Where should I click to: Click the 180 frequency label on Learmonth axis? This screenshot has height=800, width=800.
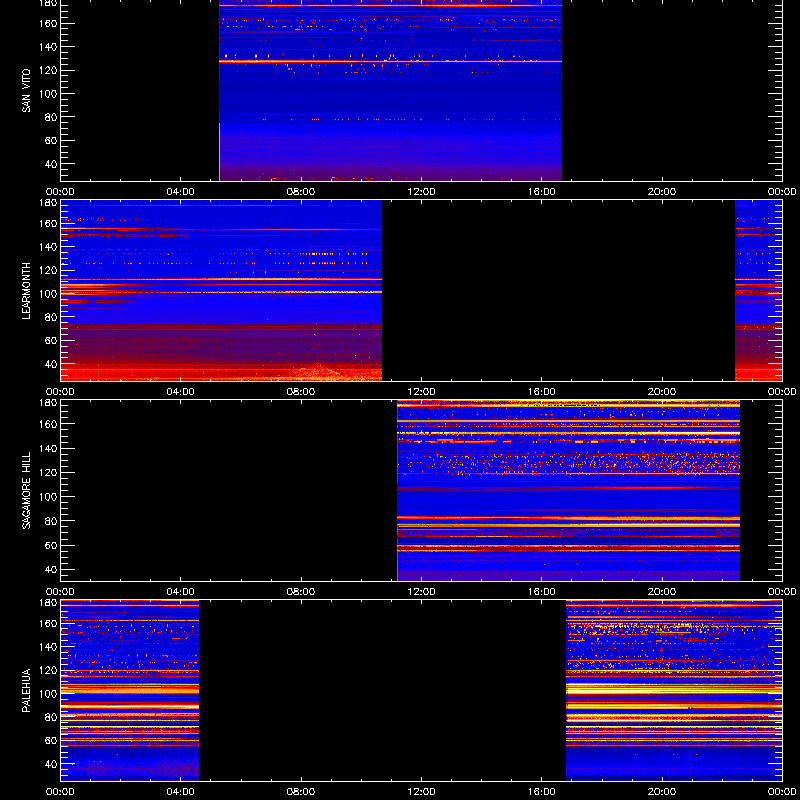47,202
